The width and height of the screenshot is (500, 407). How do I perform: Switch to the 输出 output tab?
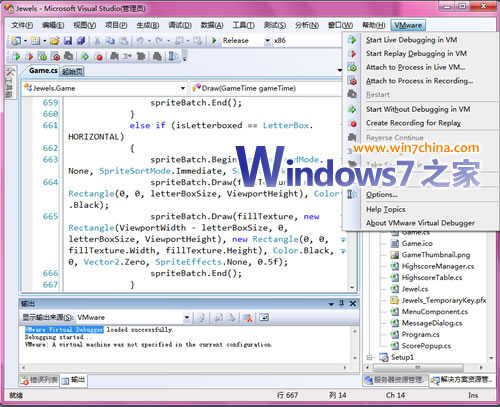[74, 380]
